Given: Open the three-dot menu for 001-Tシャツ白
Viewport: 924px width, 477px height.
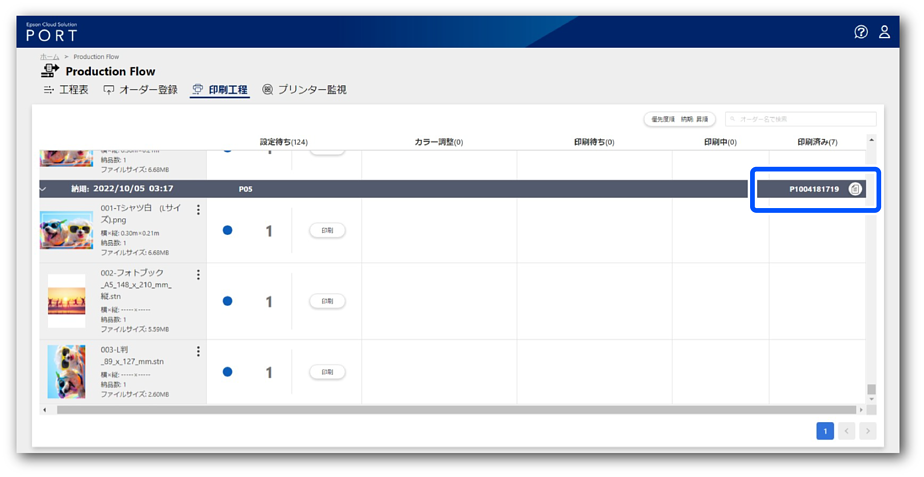Looking at the screenshot, I should [x=198, y=210].
